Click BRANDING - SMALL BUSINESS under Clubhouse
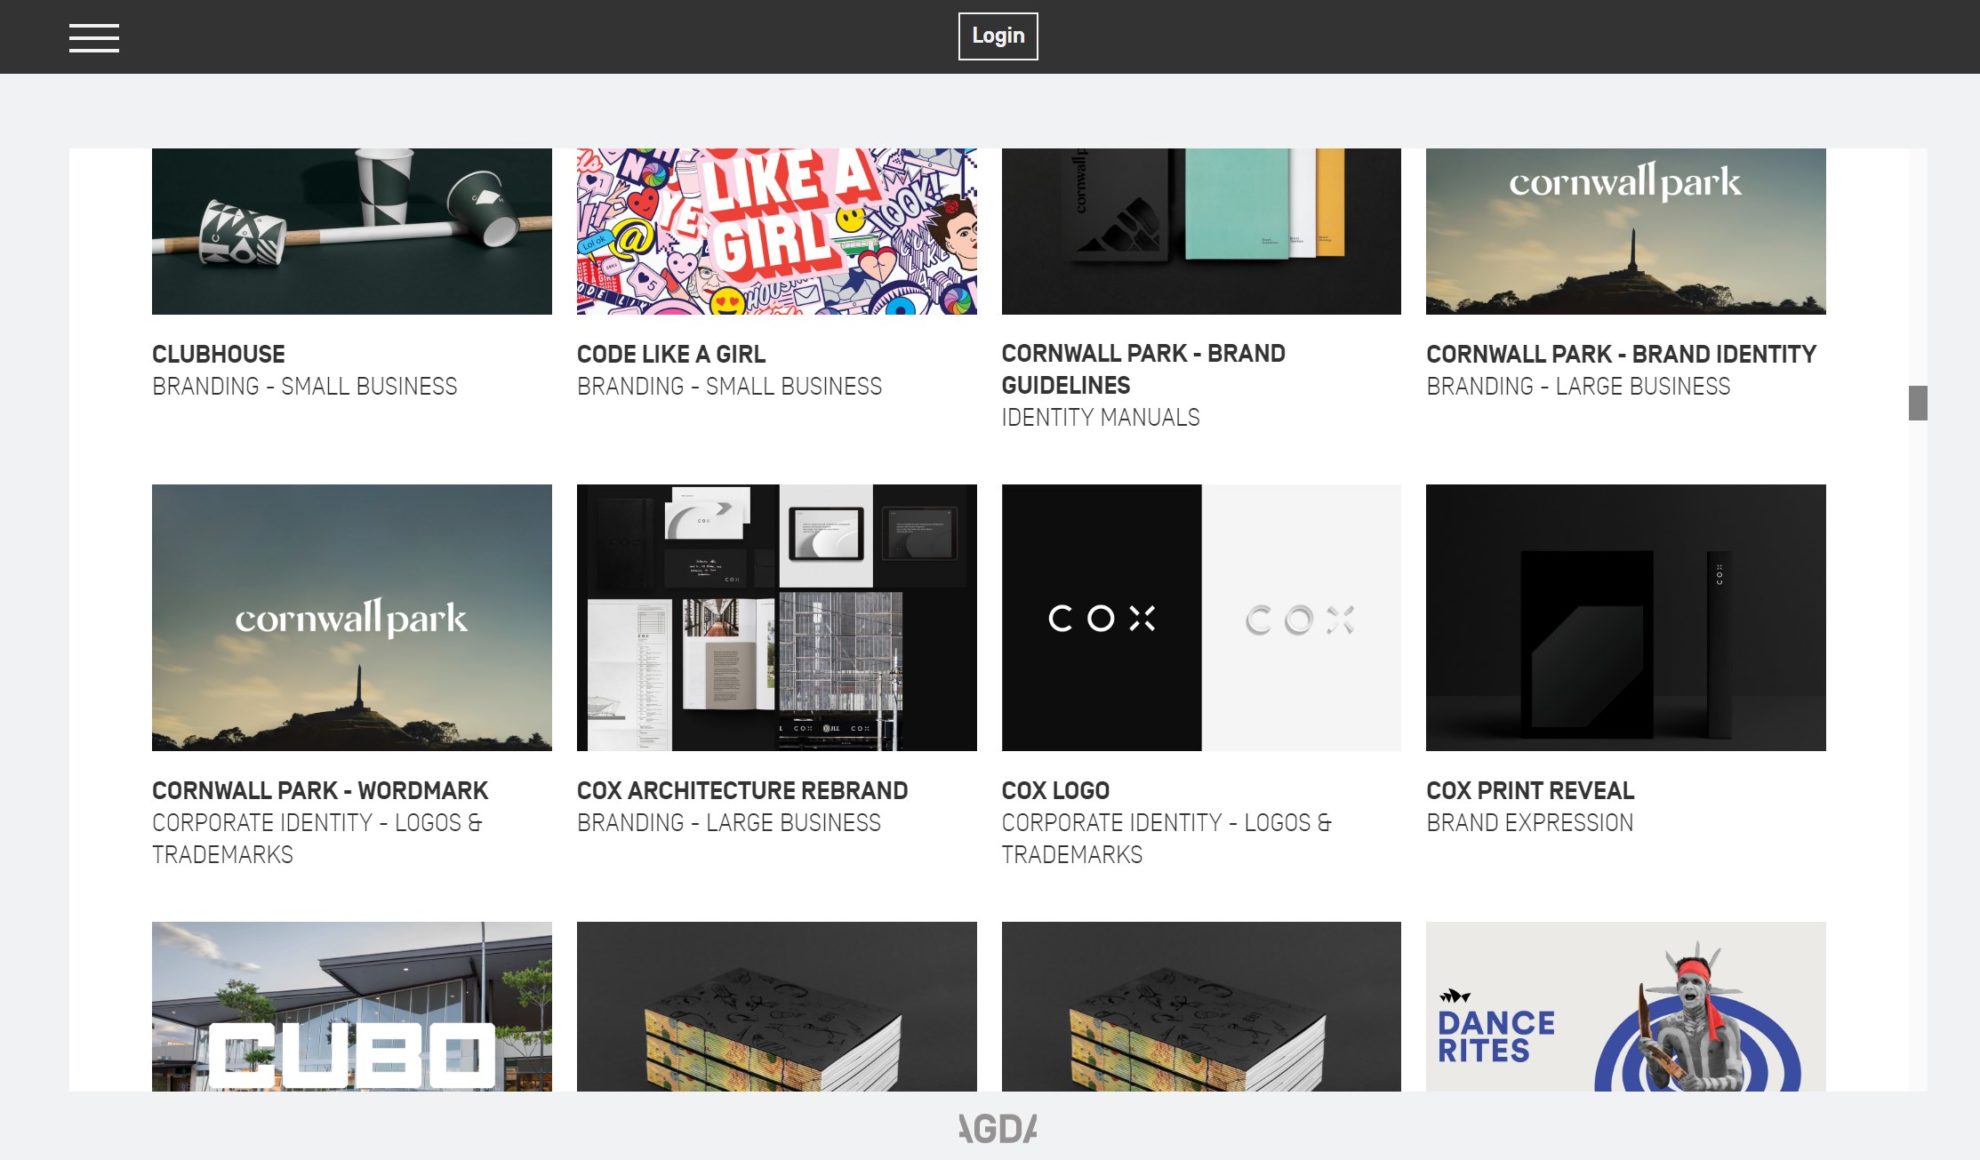 304,386
